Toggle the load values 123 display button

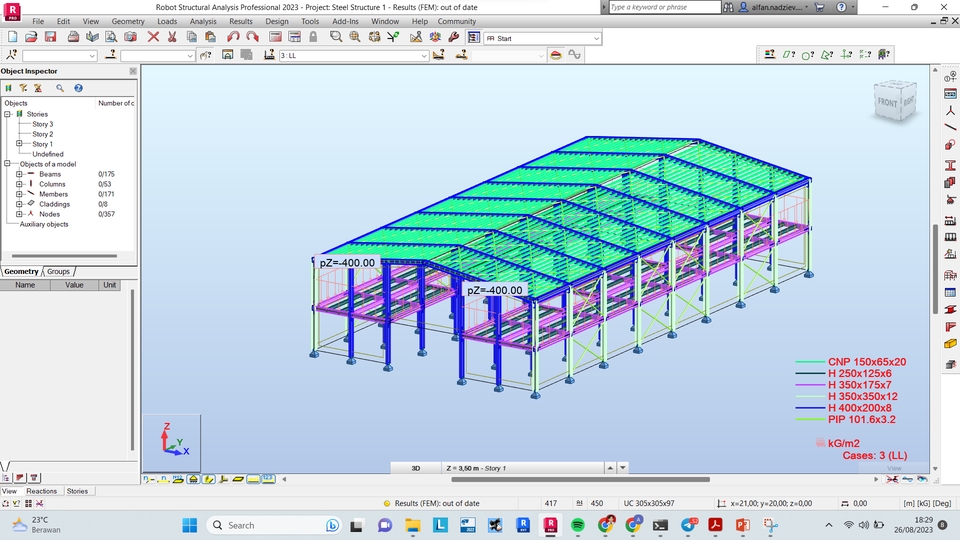(268, 479)
